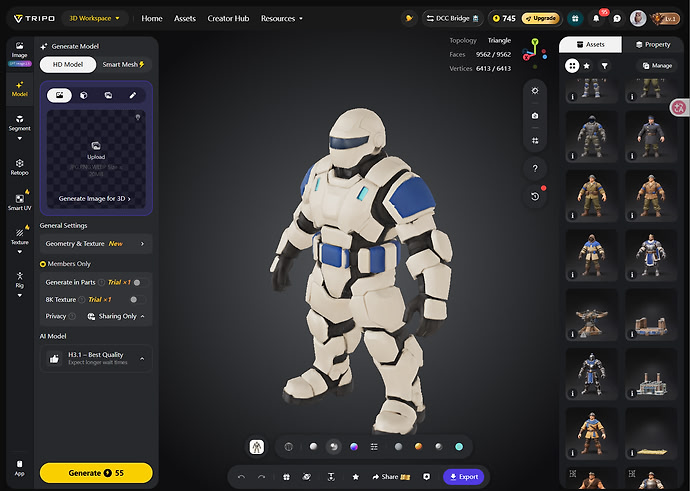Image resolution: width=690 pixels, height=491 pixels.
Task: Open the Resources dropdown menu
Action: click(x=282, y=18)
